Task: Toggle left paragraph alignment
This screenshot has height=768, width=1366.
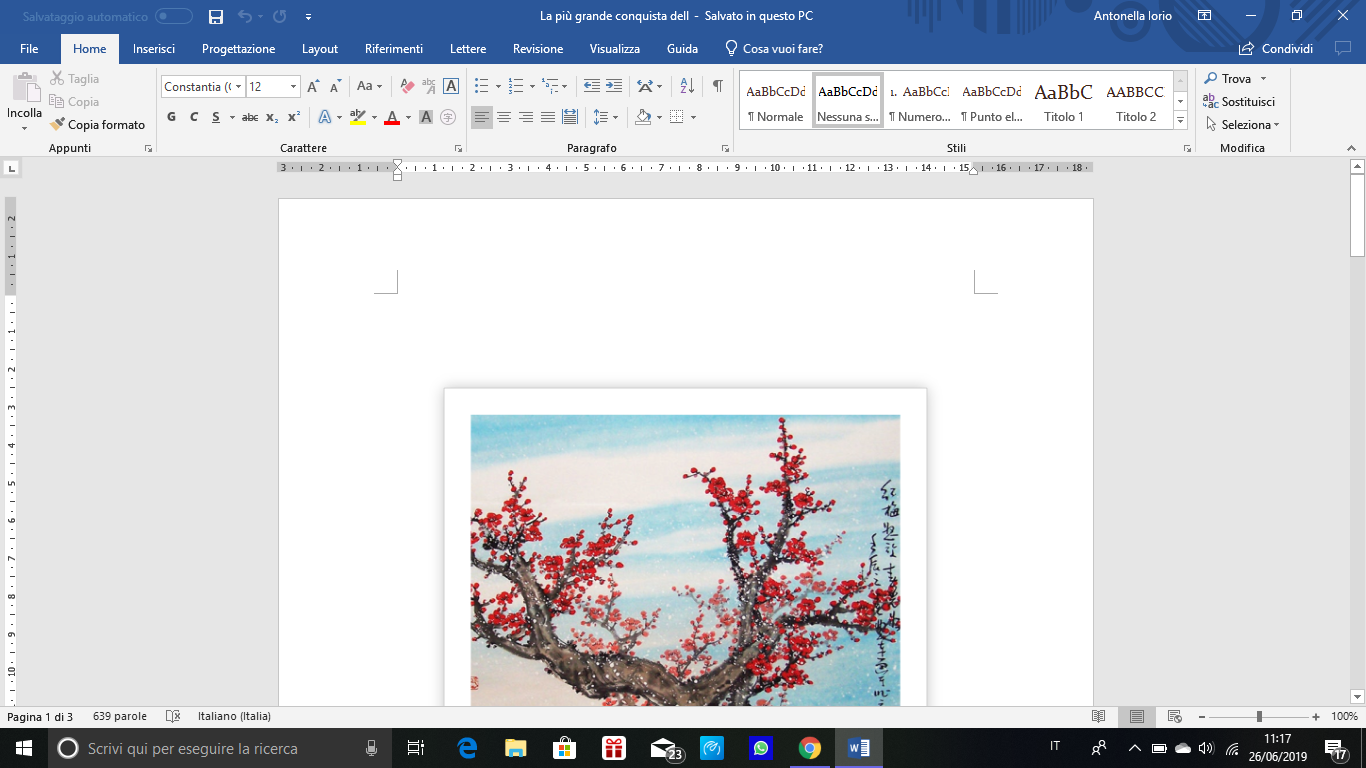Action: (x=482, y=117)
